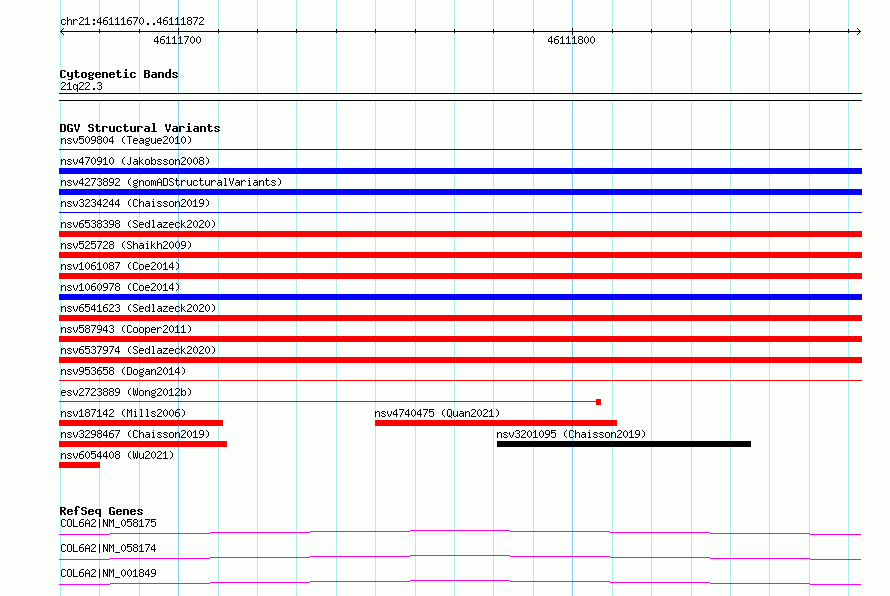Click the left arrow on the coordinate ruler

pos(62,31)
